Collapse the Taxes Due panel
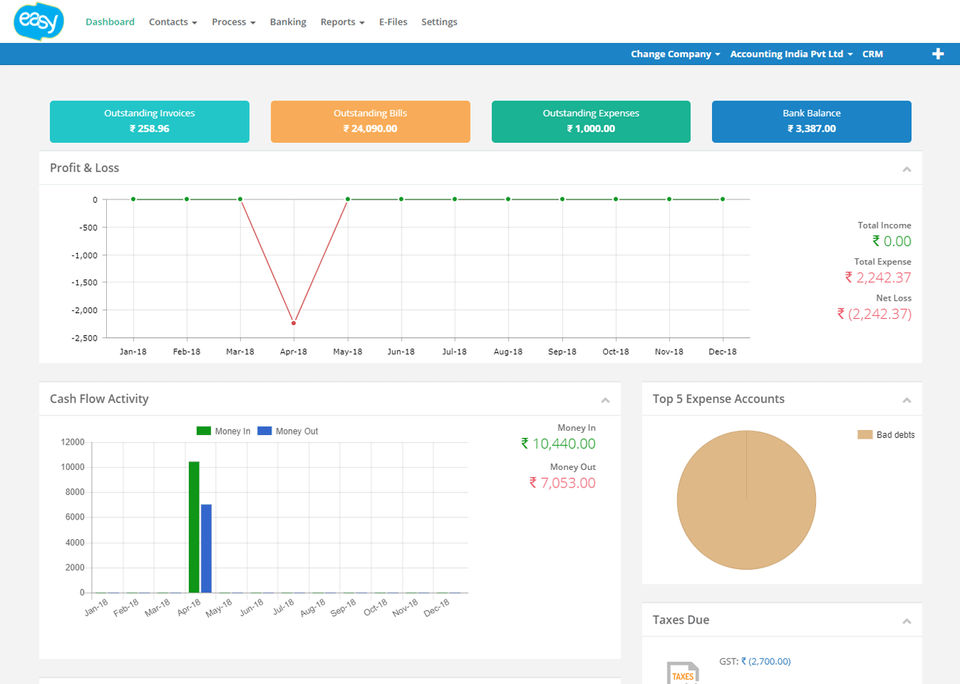The width and height of the screenshot is (960, 684). (x=906, y=621)
